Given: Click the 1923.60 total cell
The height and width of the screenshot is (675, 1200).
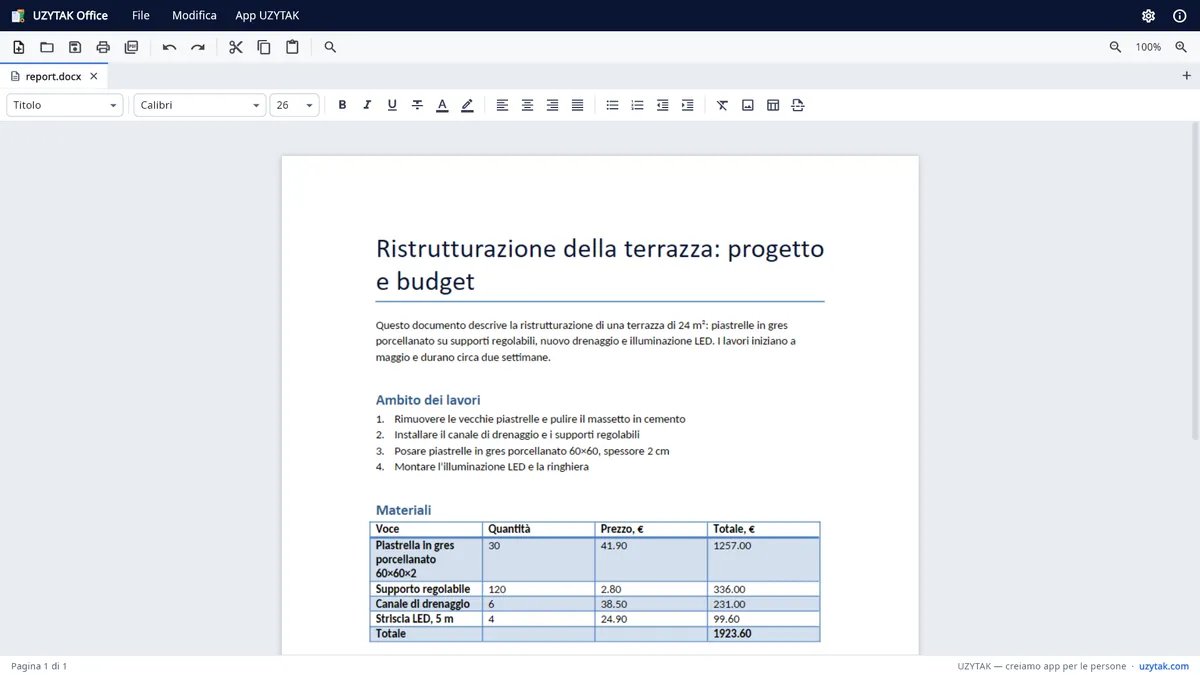Looking at the screenshot, I should [x=763, y=634].
